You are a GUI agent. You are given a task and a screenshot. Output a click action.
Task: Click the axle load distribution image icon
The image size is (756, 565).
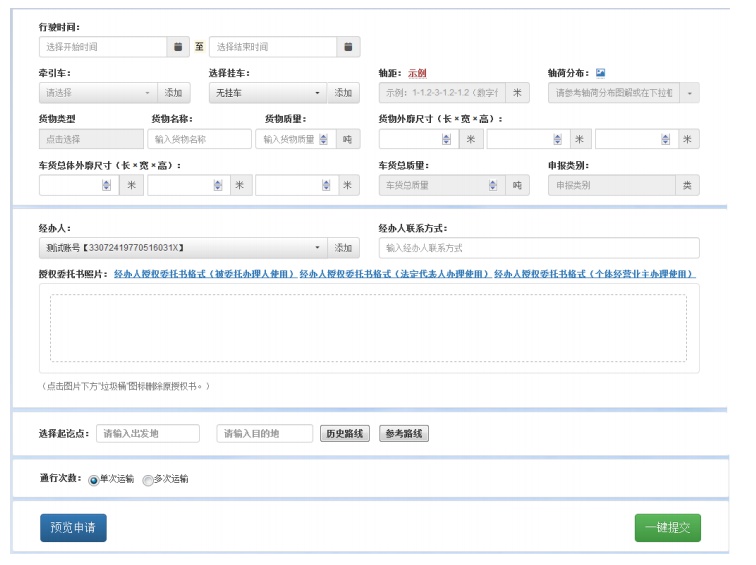click(600, 73)
